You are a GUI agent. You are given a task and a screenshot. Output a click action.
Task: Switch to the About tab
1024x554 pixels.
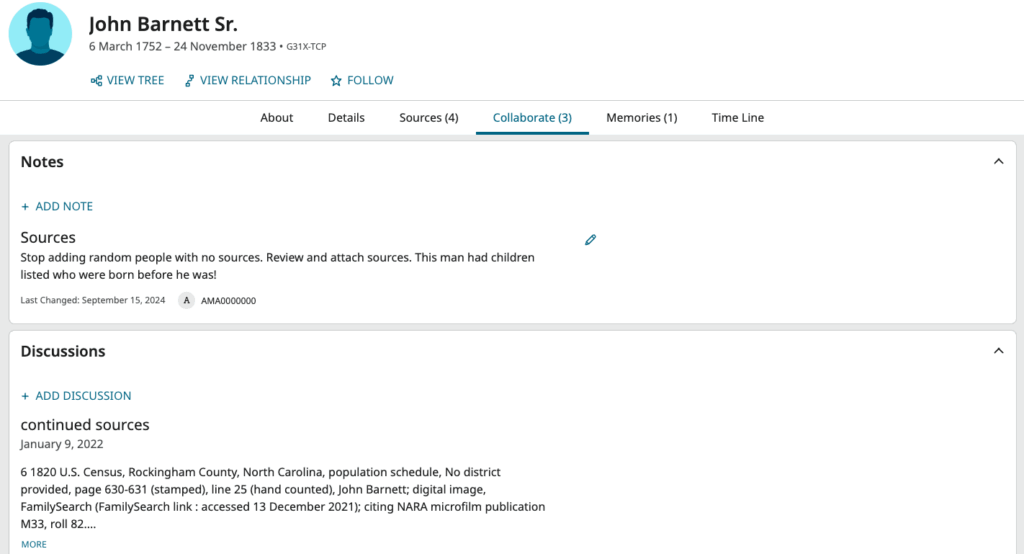tap(276, 118)
